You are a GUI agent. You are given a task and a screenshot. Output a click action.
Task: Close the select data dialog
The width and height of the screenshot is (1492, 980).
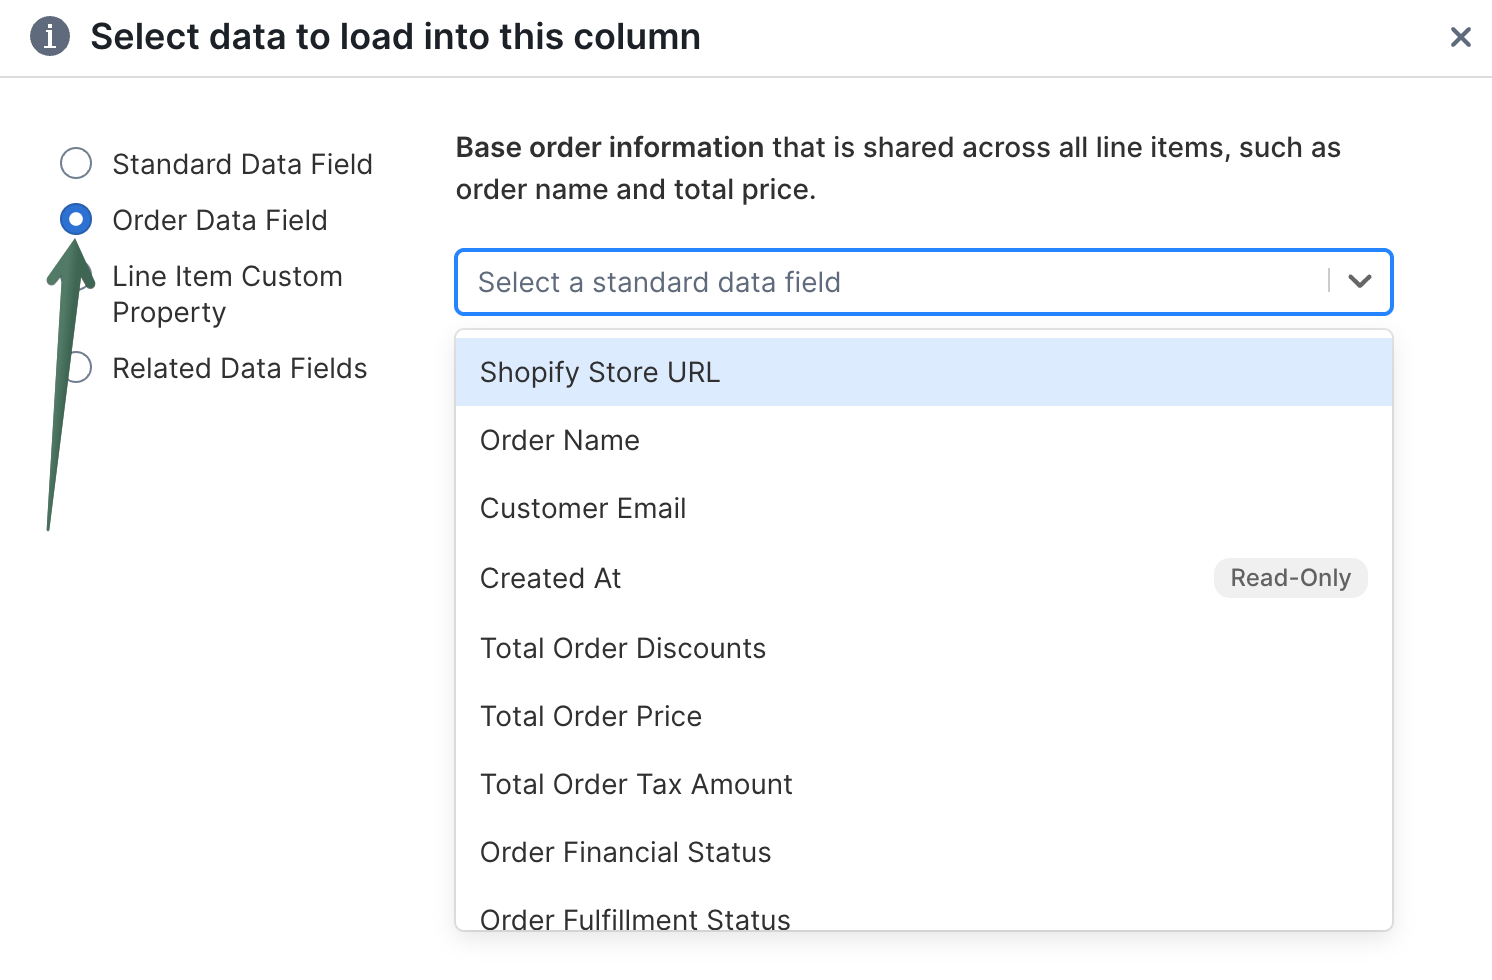click(x=1460, y=37)
